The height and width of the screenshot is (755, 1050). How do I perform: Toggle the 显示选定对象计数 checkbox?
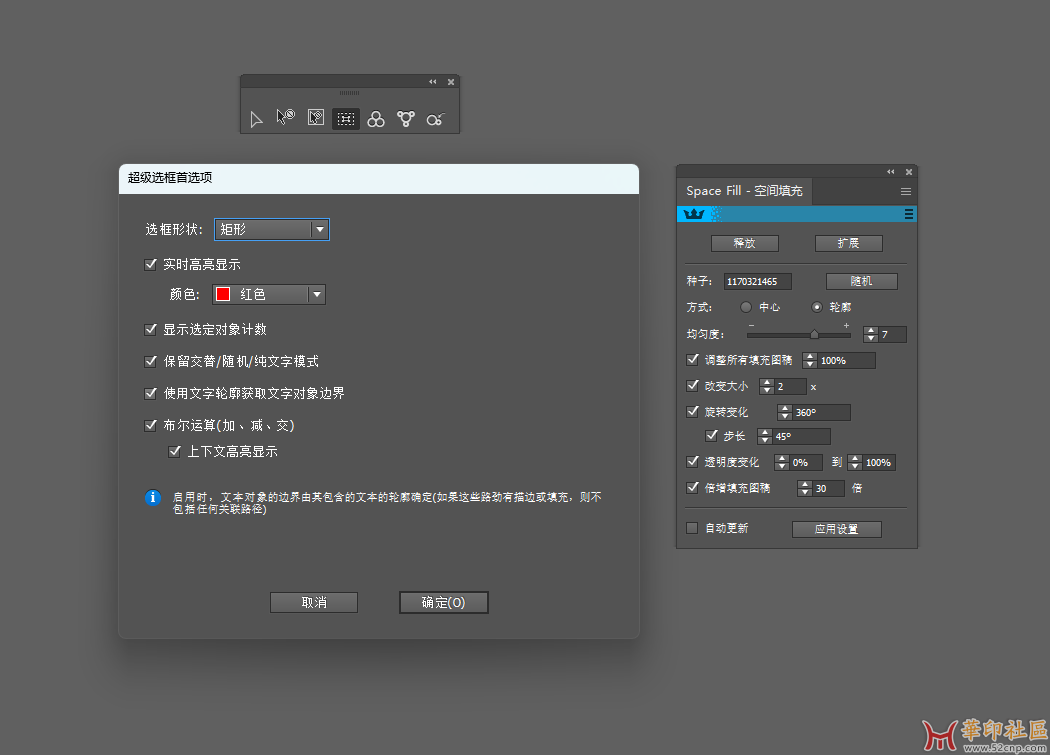[x=151, y=329]
